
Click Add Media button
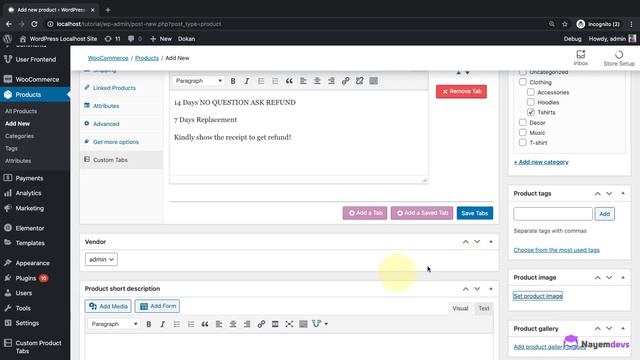pyautogui.click(x=108, y=306)
